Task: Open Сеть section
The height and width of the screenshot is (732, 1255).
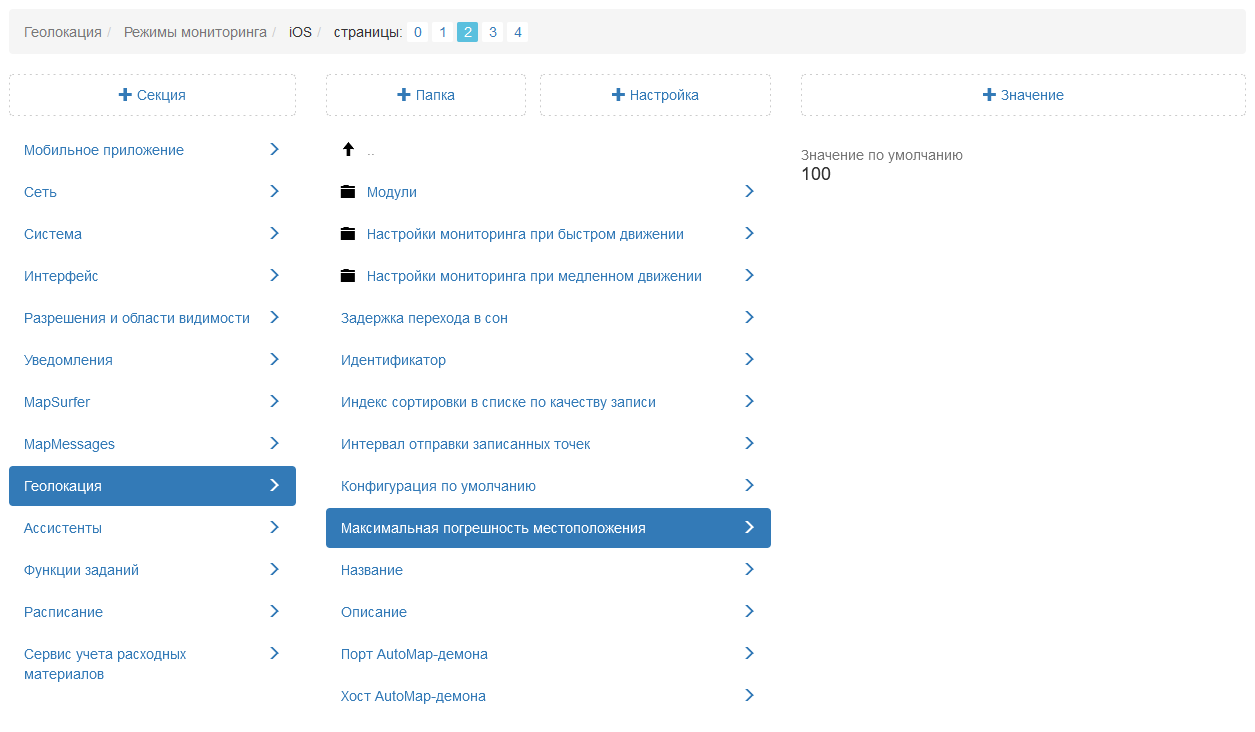Action: click(152, 192)
